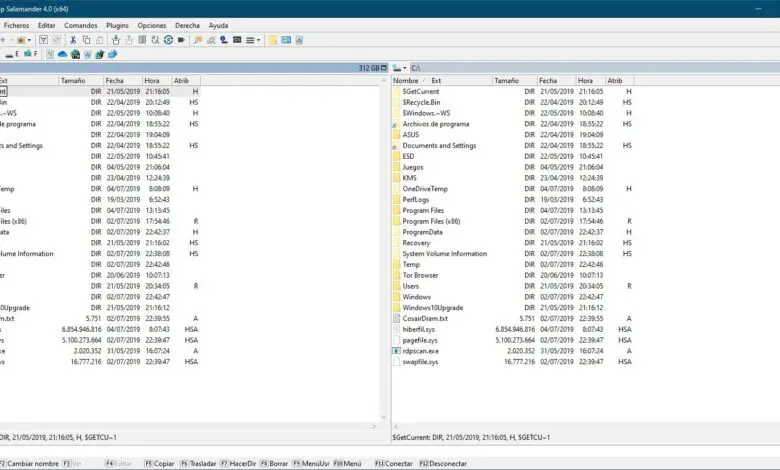
Task: Click F5 Copiar button
Action: click(159, 464)
